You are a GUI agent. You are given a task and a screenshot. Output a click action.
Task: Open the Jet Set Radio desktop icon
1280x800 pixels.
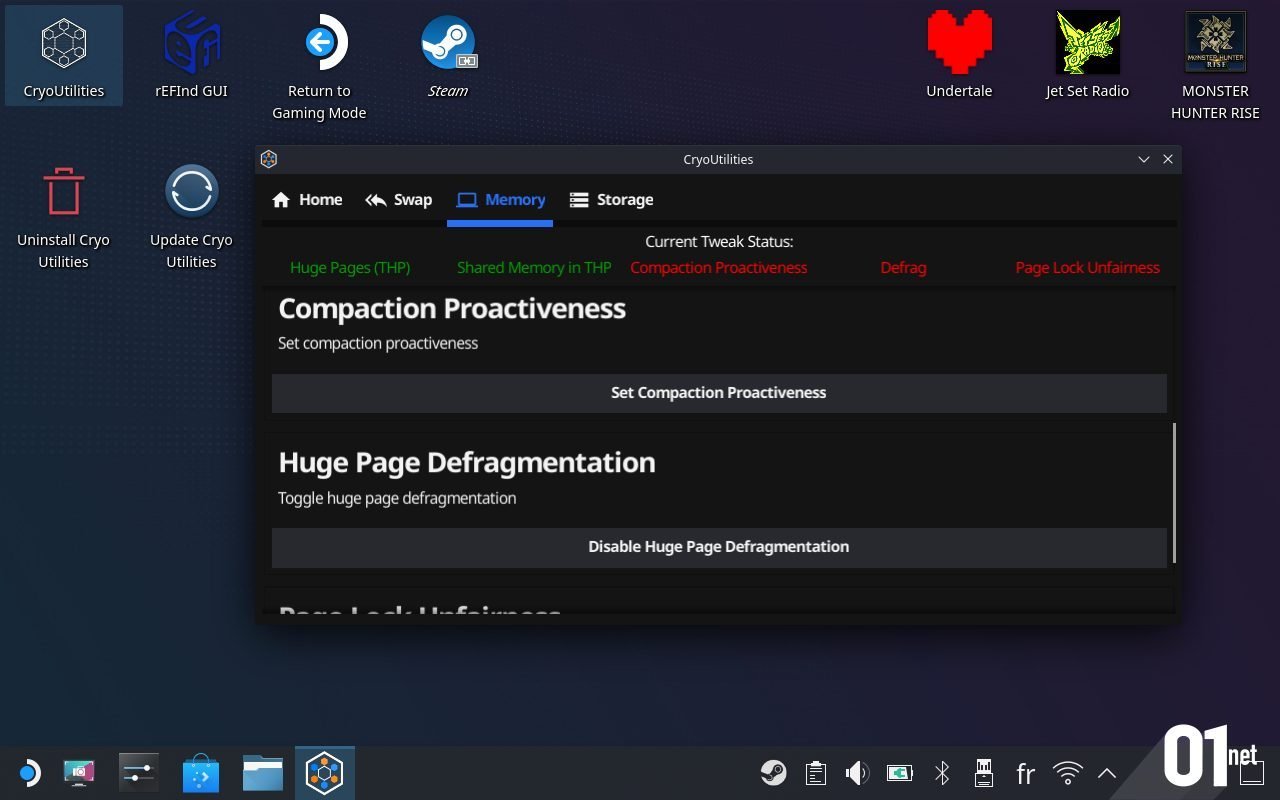coord(1087,56)
